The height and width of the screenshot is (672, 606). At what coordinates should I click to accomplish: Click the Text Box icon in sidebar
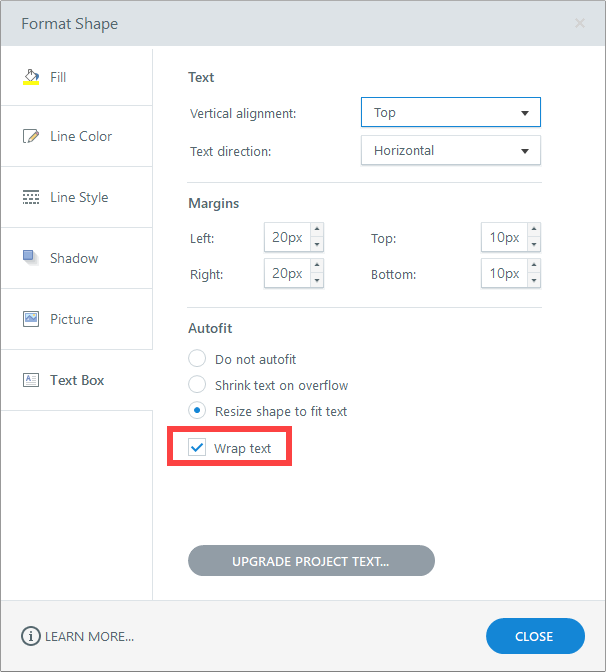coord(31,380)
